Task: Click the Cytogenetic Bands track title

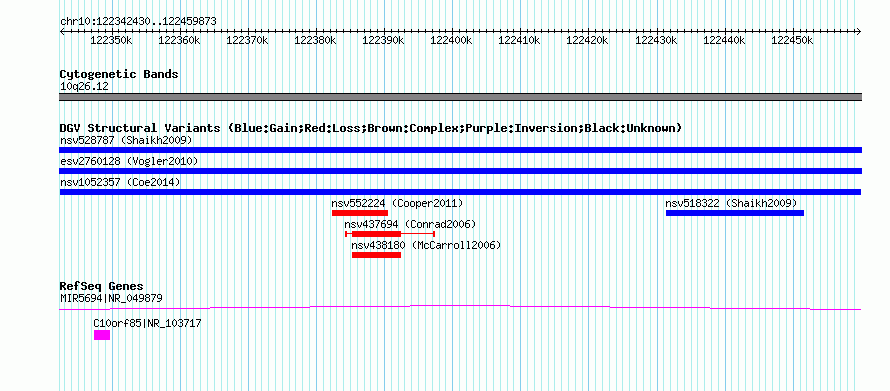Action: (119, 74)
